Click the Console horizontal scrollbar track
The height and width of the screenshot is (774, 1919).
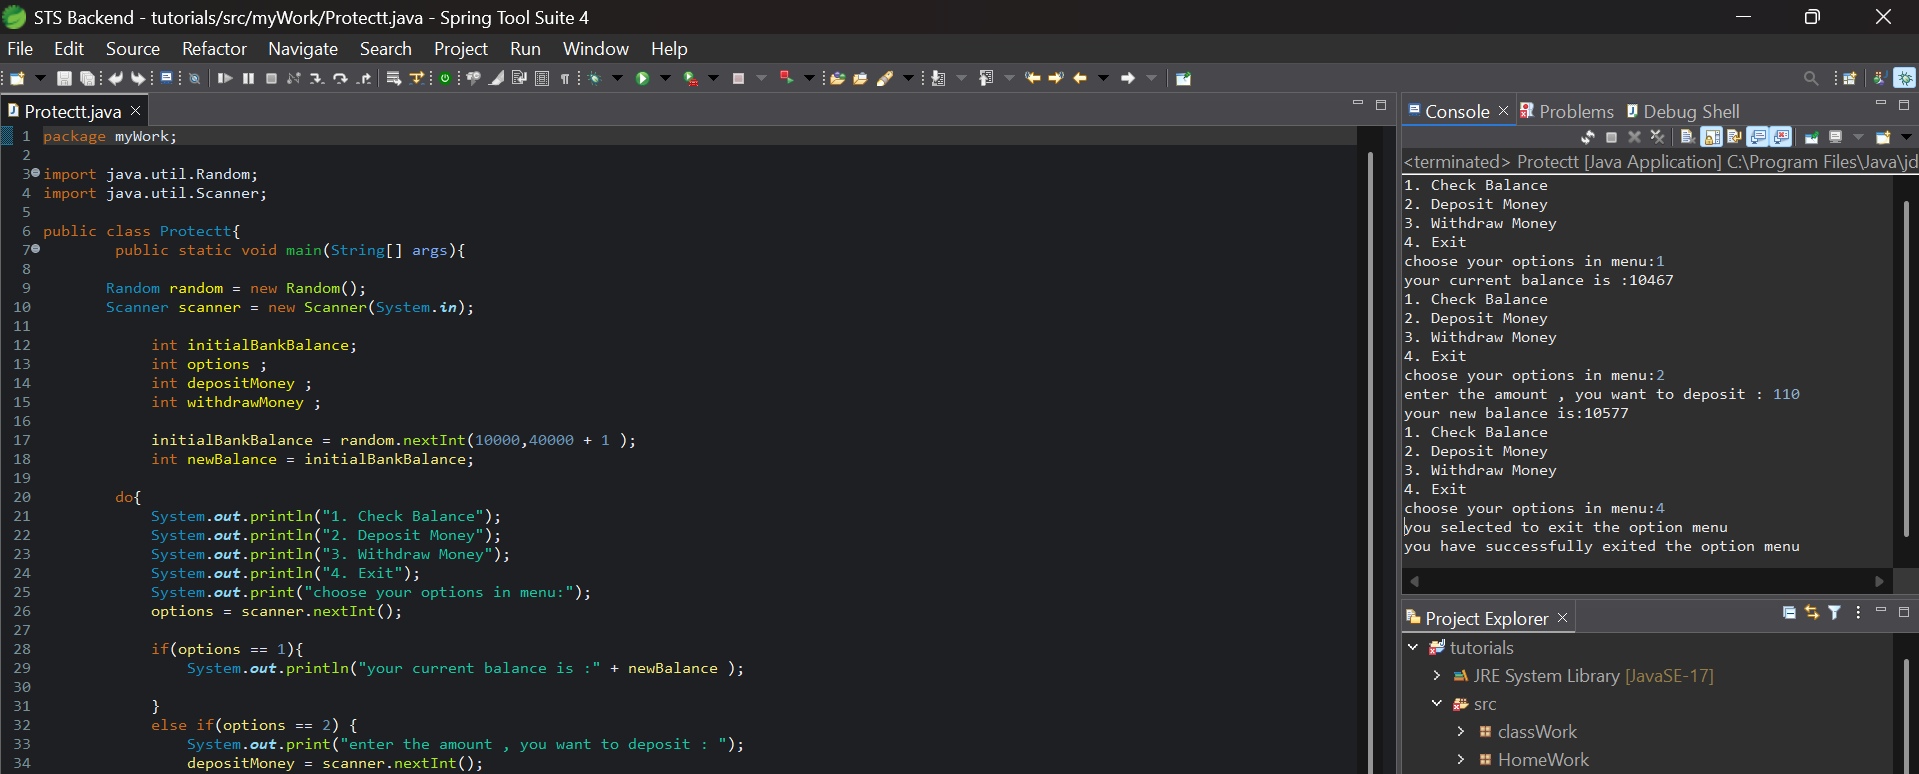point(1646,581)
